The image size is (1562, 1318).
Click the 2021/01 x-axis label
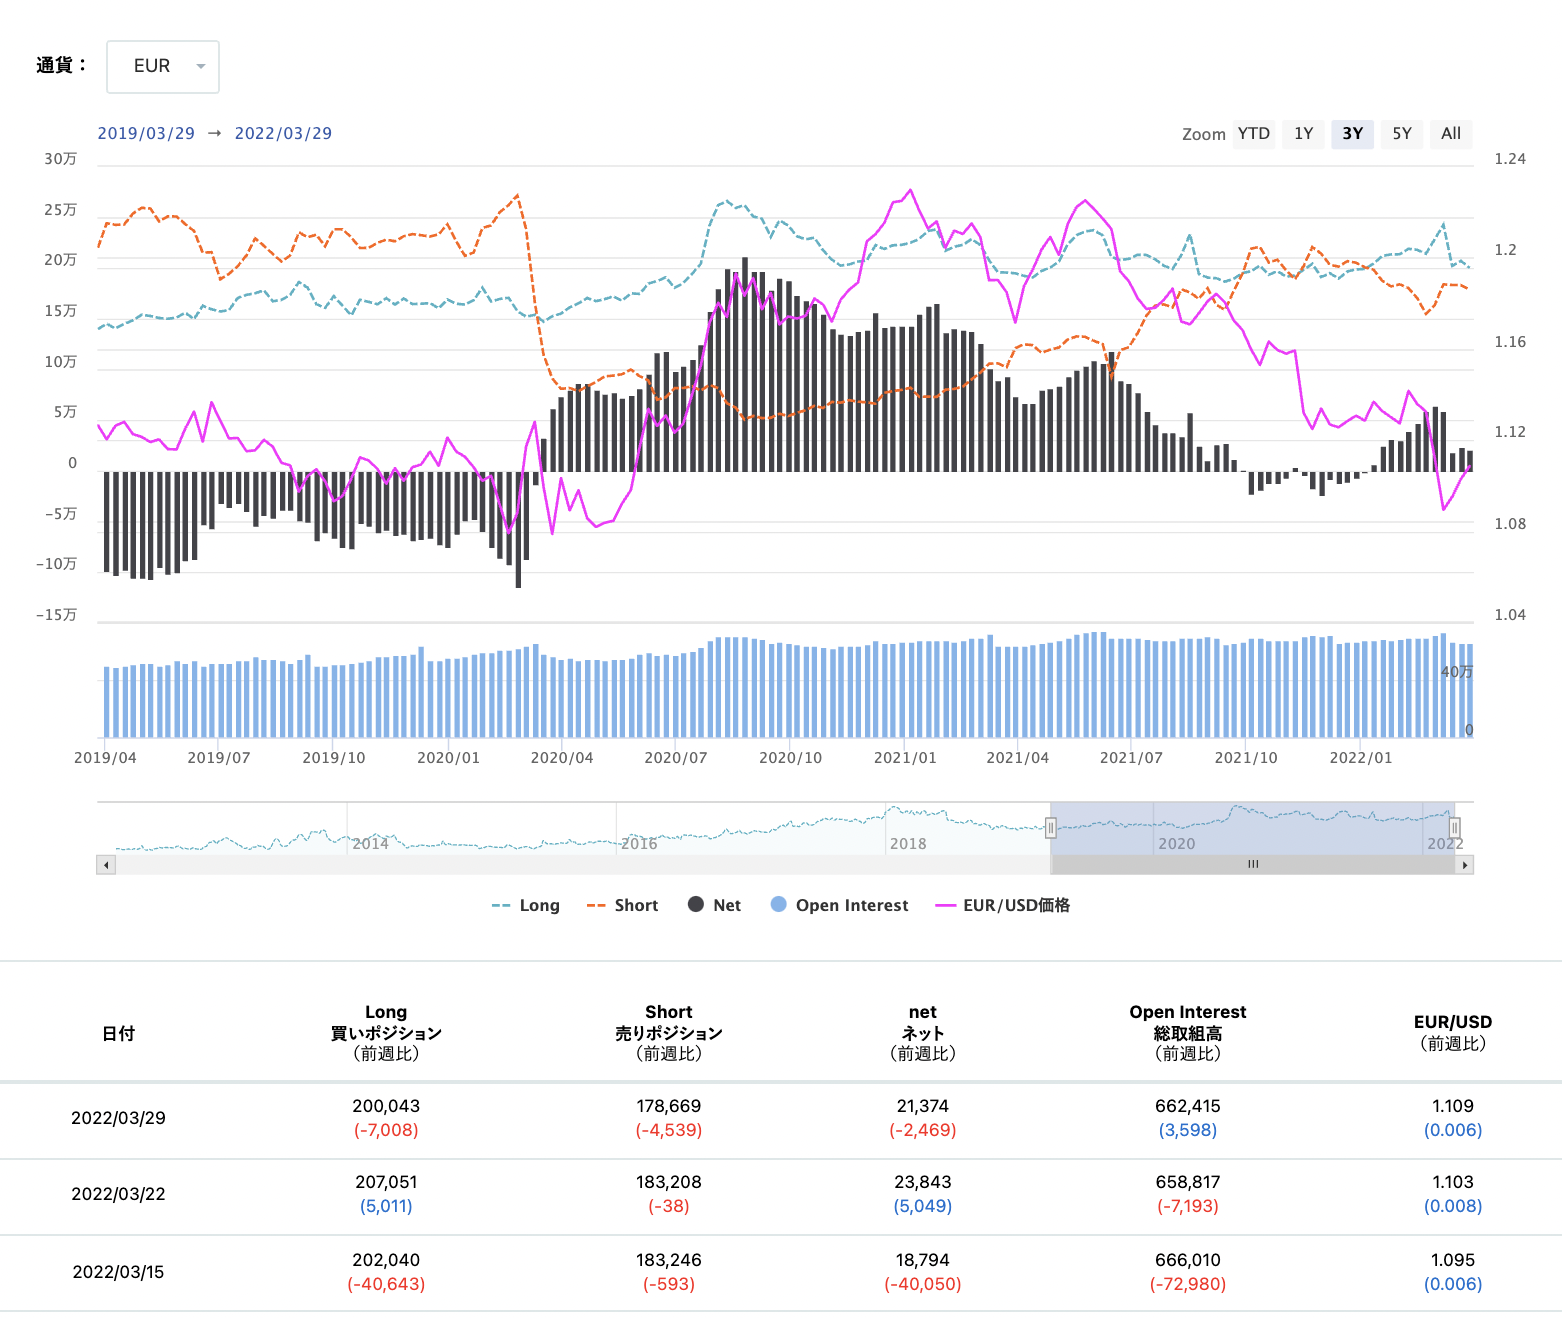905,758
